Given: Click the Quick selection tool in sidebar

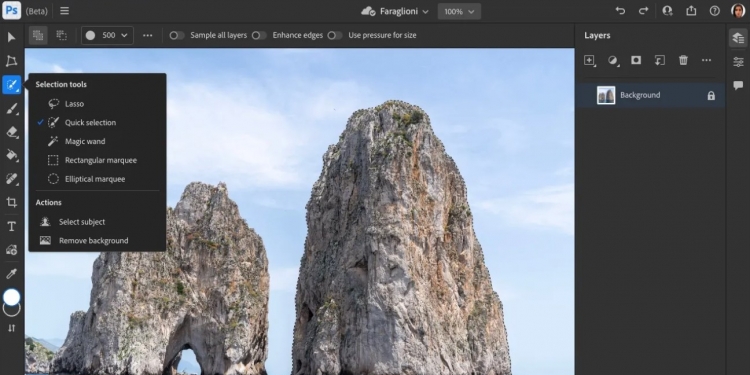Looking at the screenshot, I should pyautogui.click(x=11, y=85).
